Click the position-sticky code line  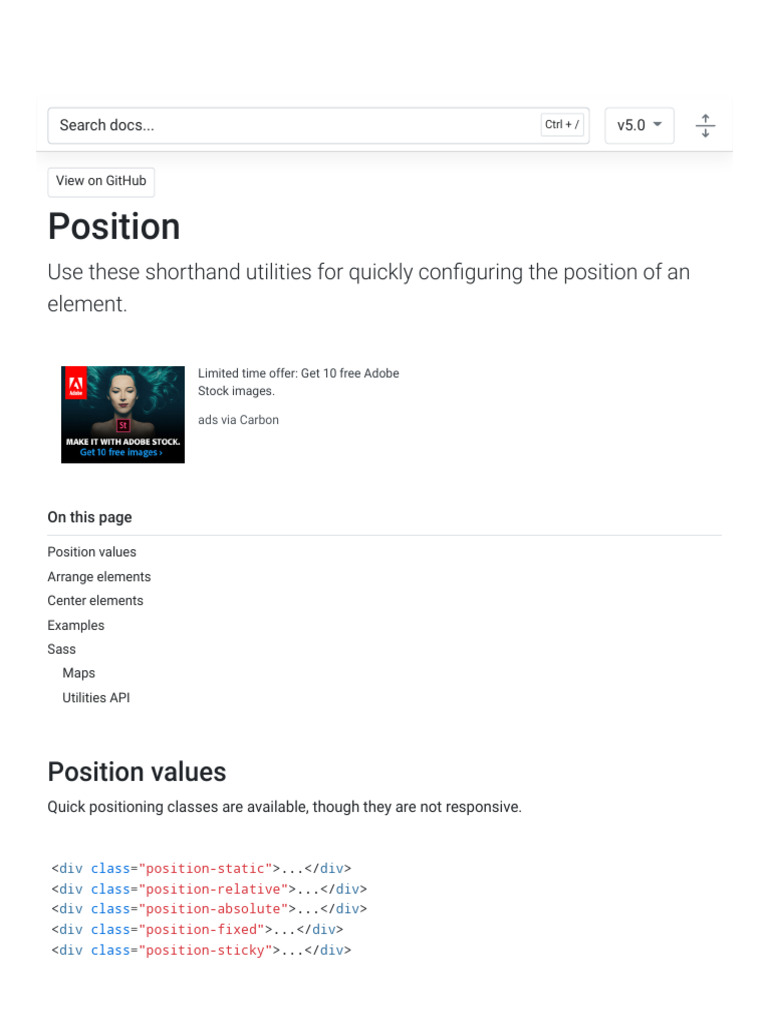click(201, 950)
